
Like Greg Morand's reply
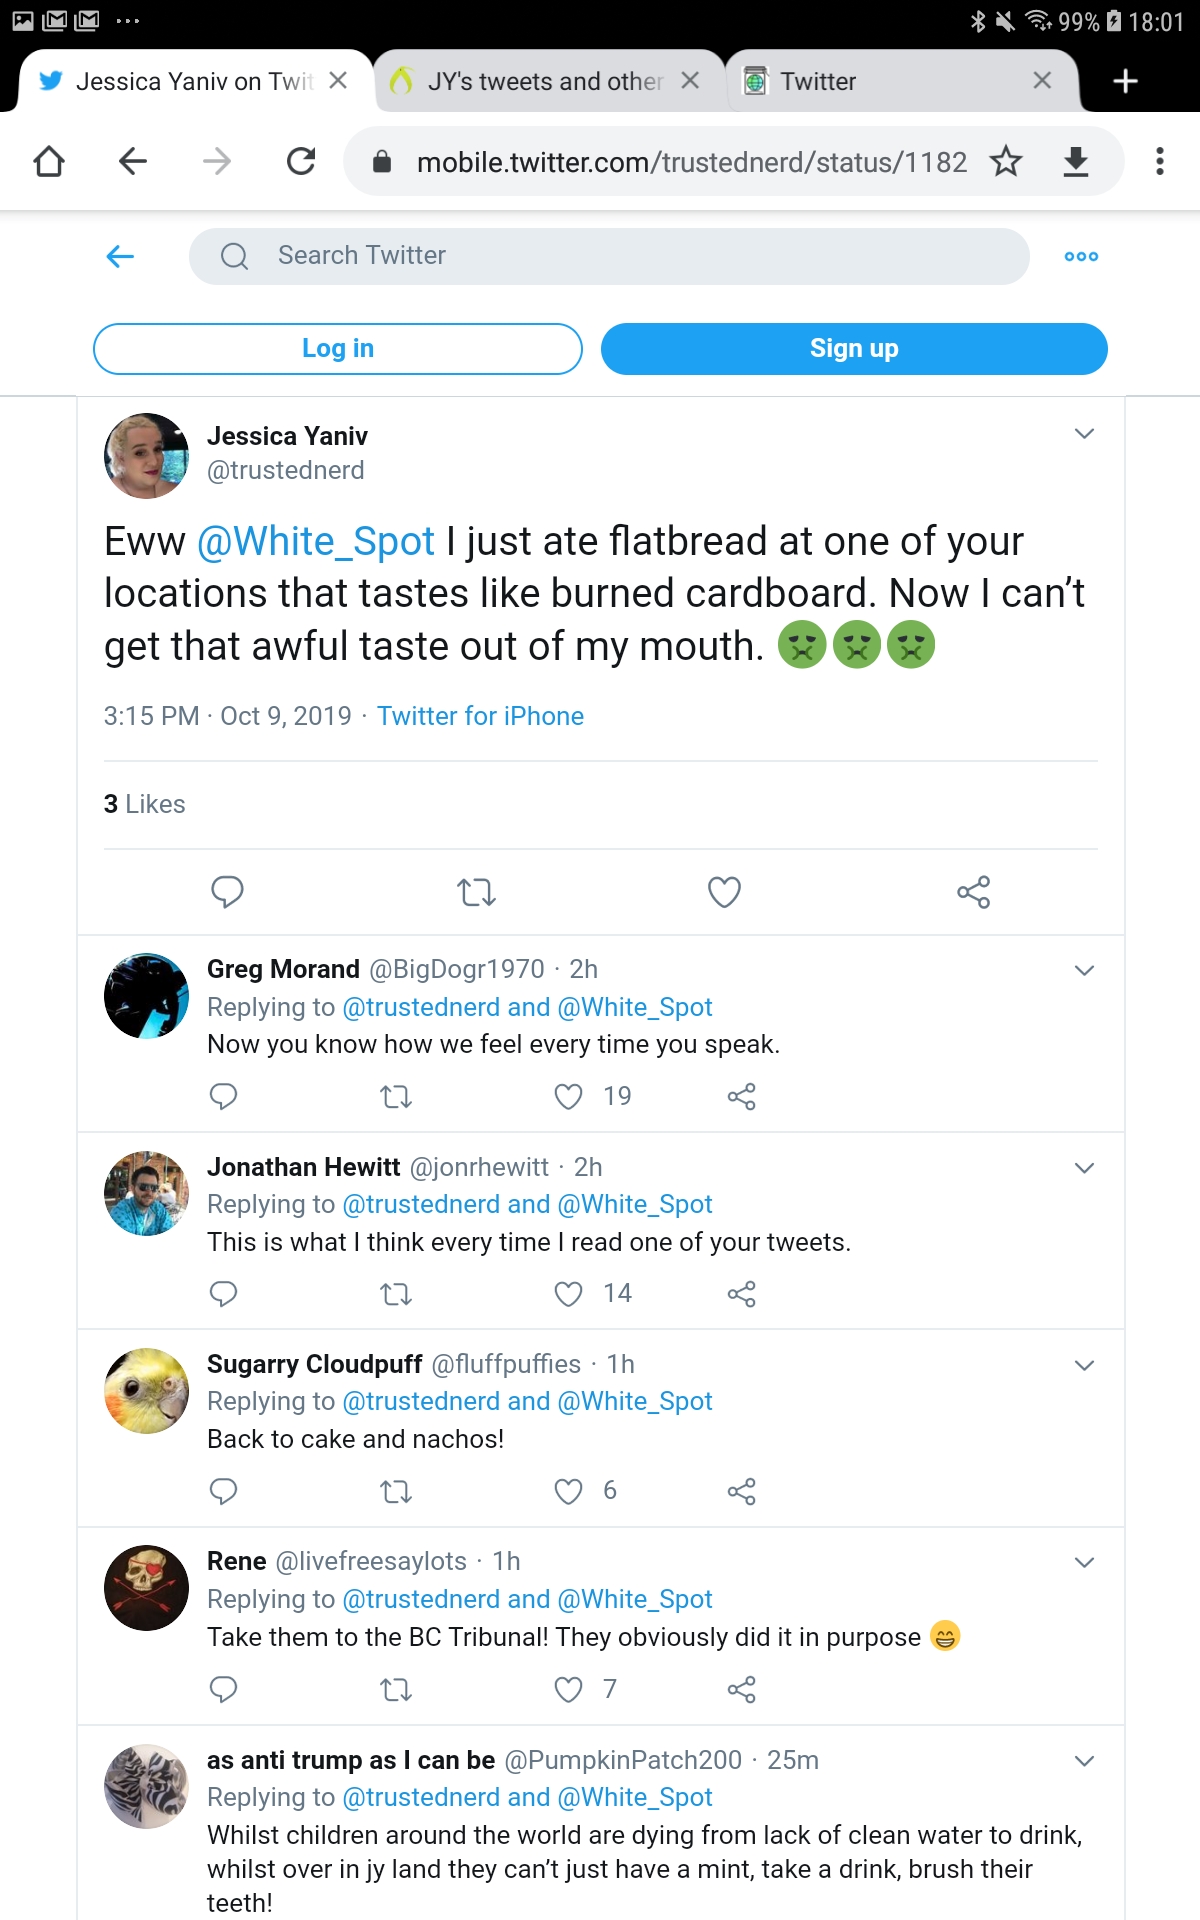(x=569, y=1097)
